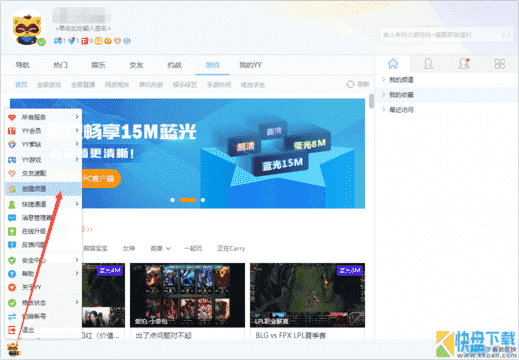519x360 pixels.
Task: Select the 首页 sub-tab
Action: [21, 85]
